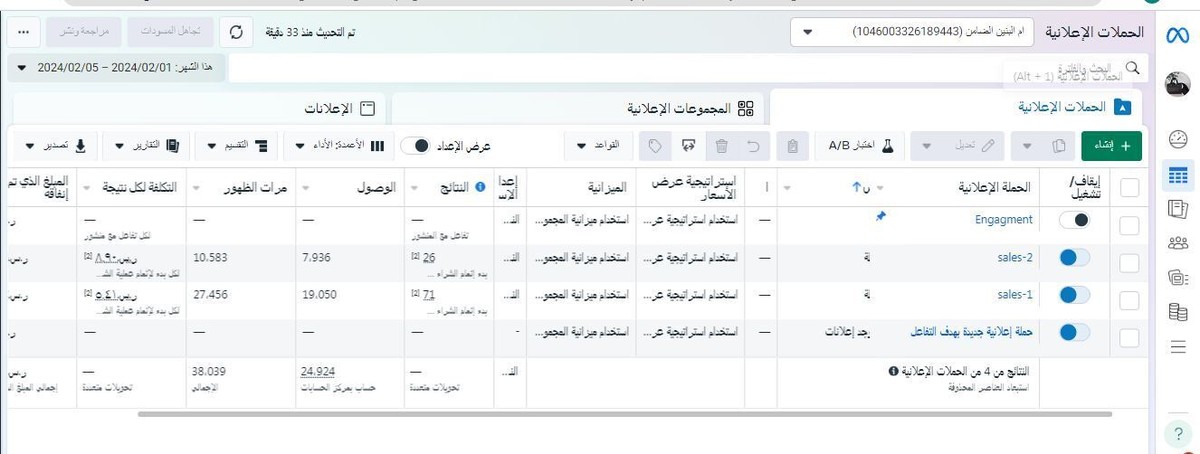This screenshot has width=1200, height=454.
Task: Open the sales-2 campaign link
Action: point(1015,257)
